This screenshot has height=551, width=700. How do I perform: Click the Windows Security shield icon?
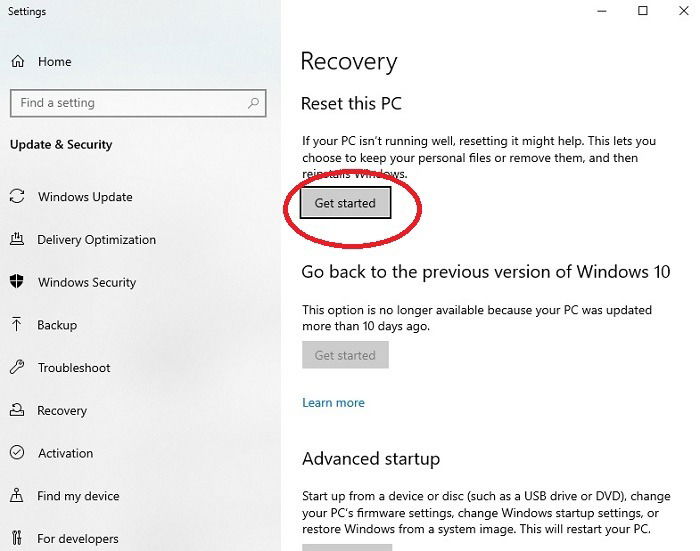coord(17,282)
